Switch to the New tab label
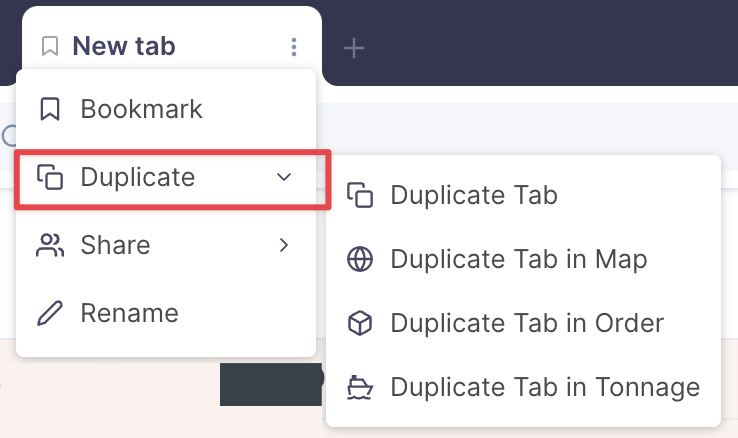This screenshot has height=438, width=738. coord(124,46)
